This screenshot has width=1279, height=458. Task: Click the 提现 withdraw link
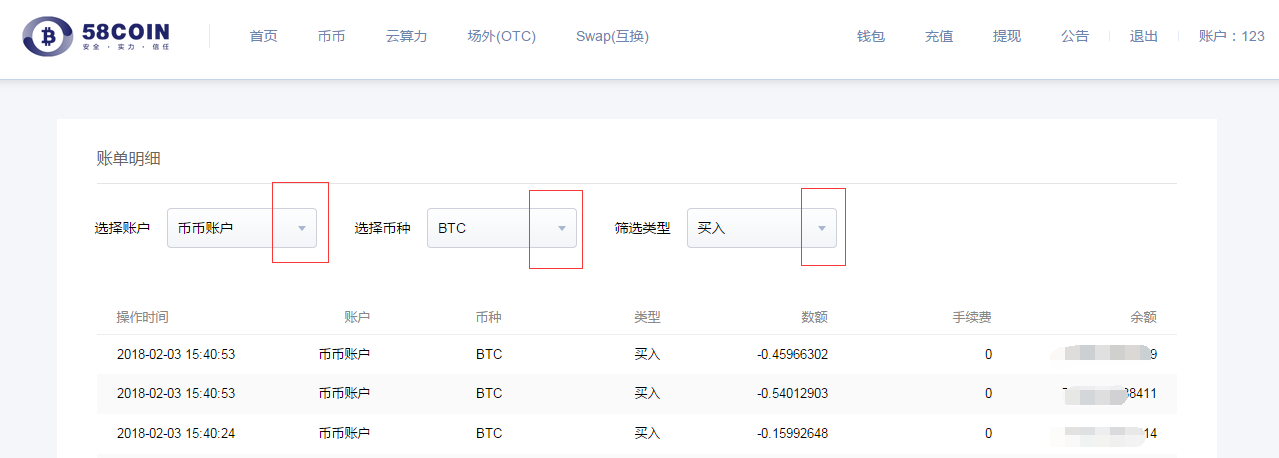point(1007,36)
